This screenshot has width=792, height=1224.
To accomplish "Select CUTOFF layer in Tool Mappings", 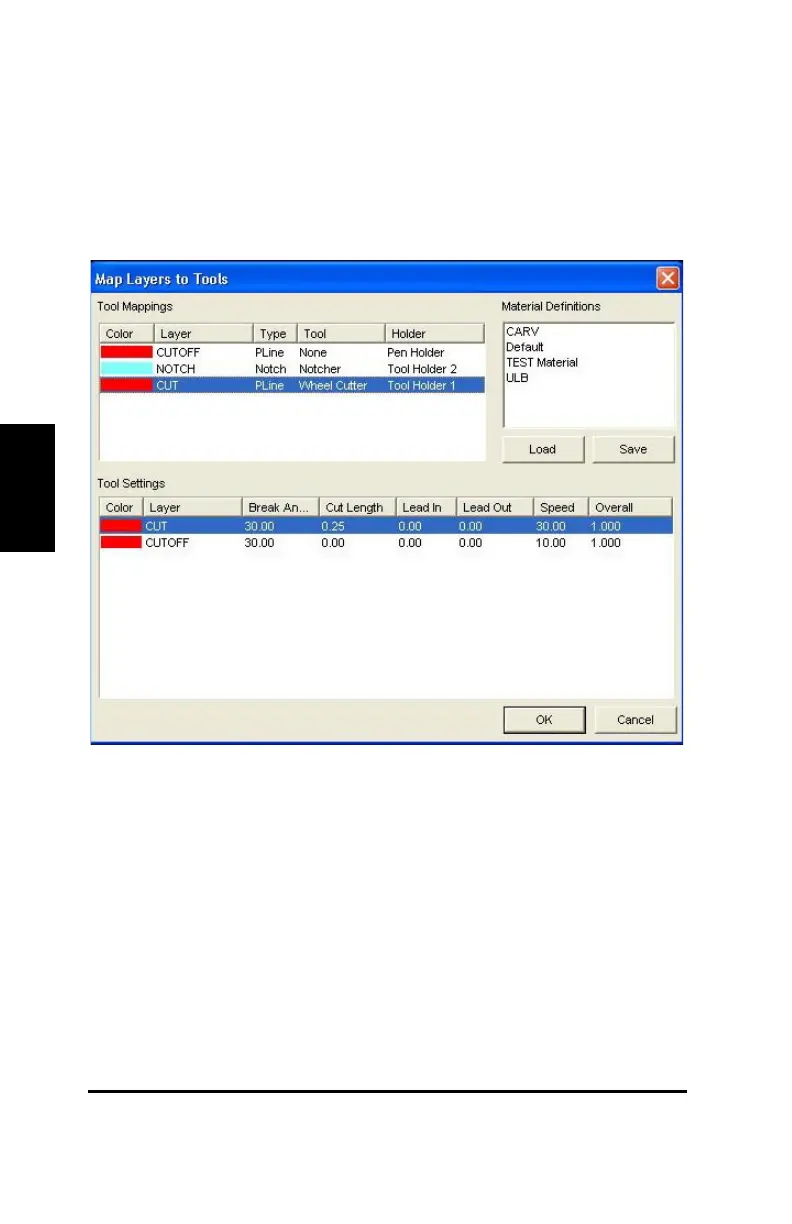I will pos(177,353).
